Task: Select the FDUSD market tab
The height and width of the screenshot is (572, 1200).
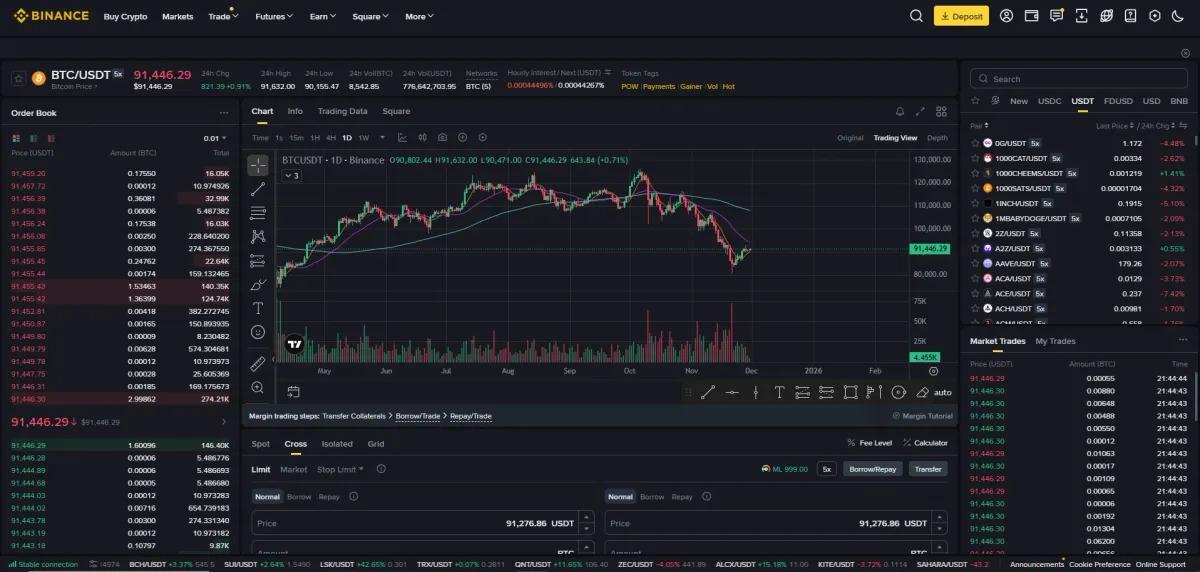Action: tap(1118, 101)
